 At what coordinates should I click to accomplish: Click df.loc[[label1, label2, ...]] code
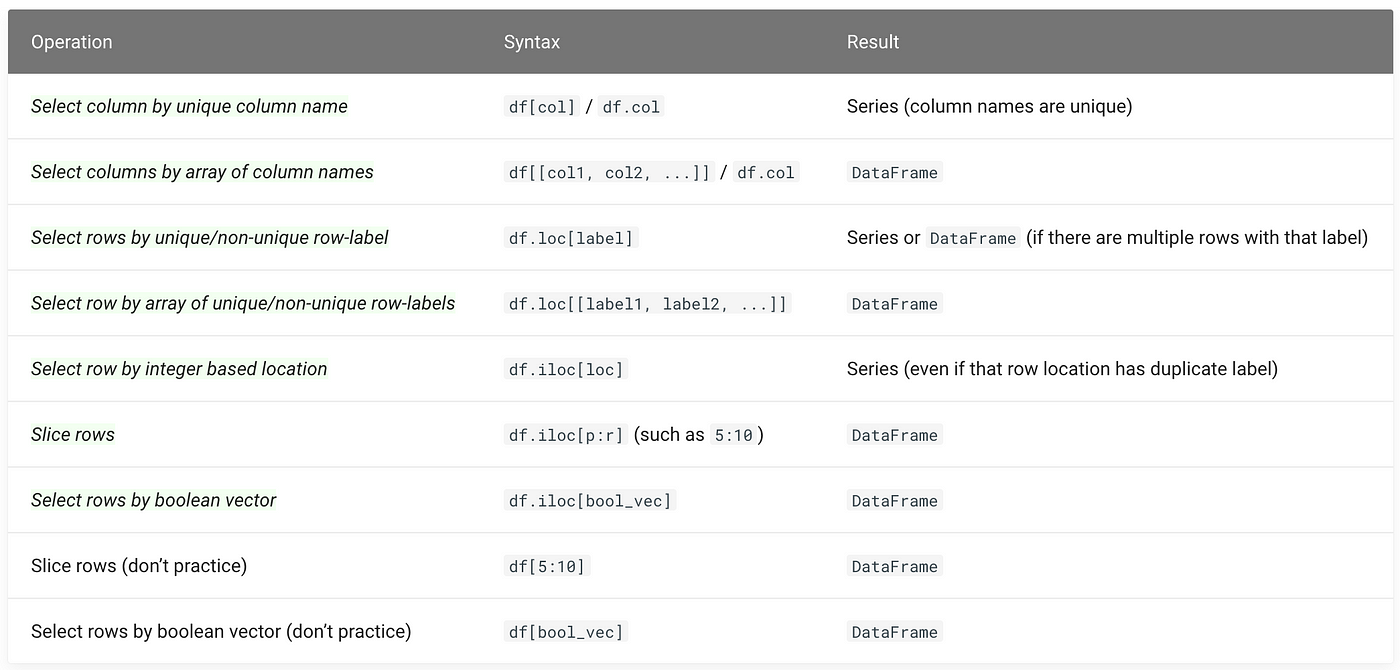647,304
